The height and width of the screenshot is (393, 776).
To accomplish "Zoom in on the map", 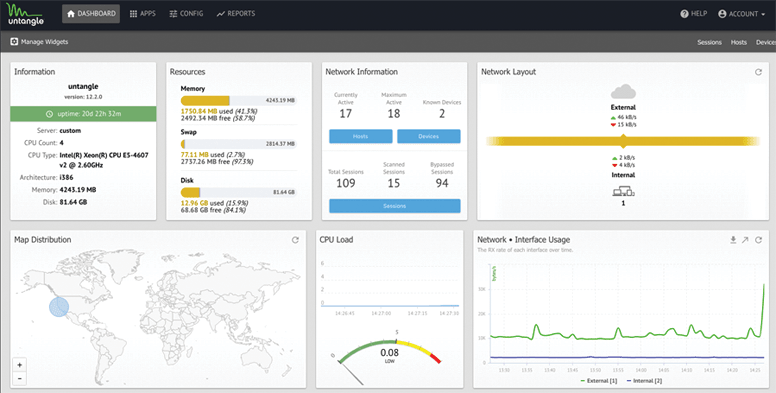I will [x=20, y=365].
